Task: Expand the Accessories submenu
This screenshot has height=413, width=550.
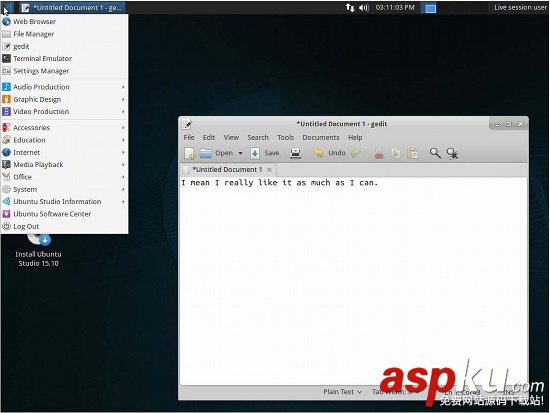Action: pyautogui.click(x=65, y=128)
